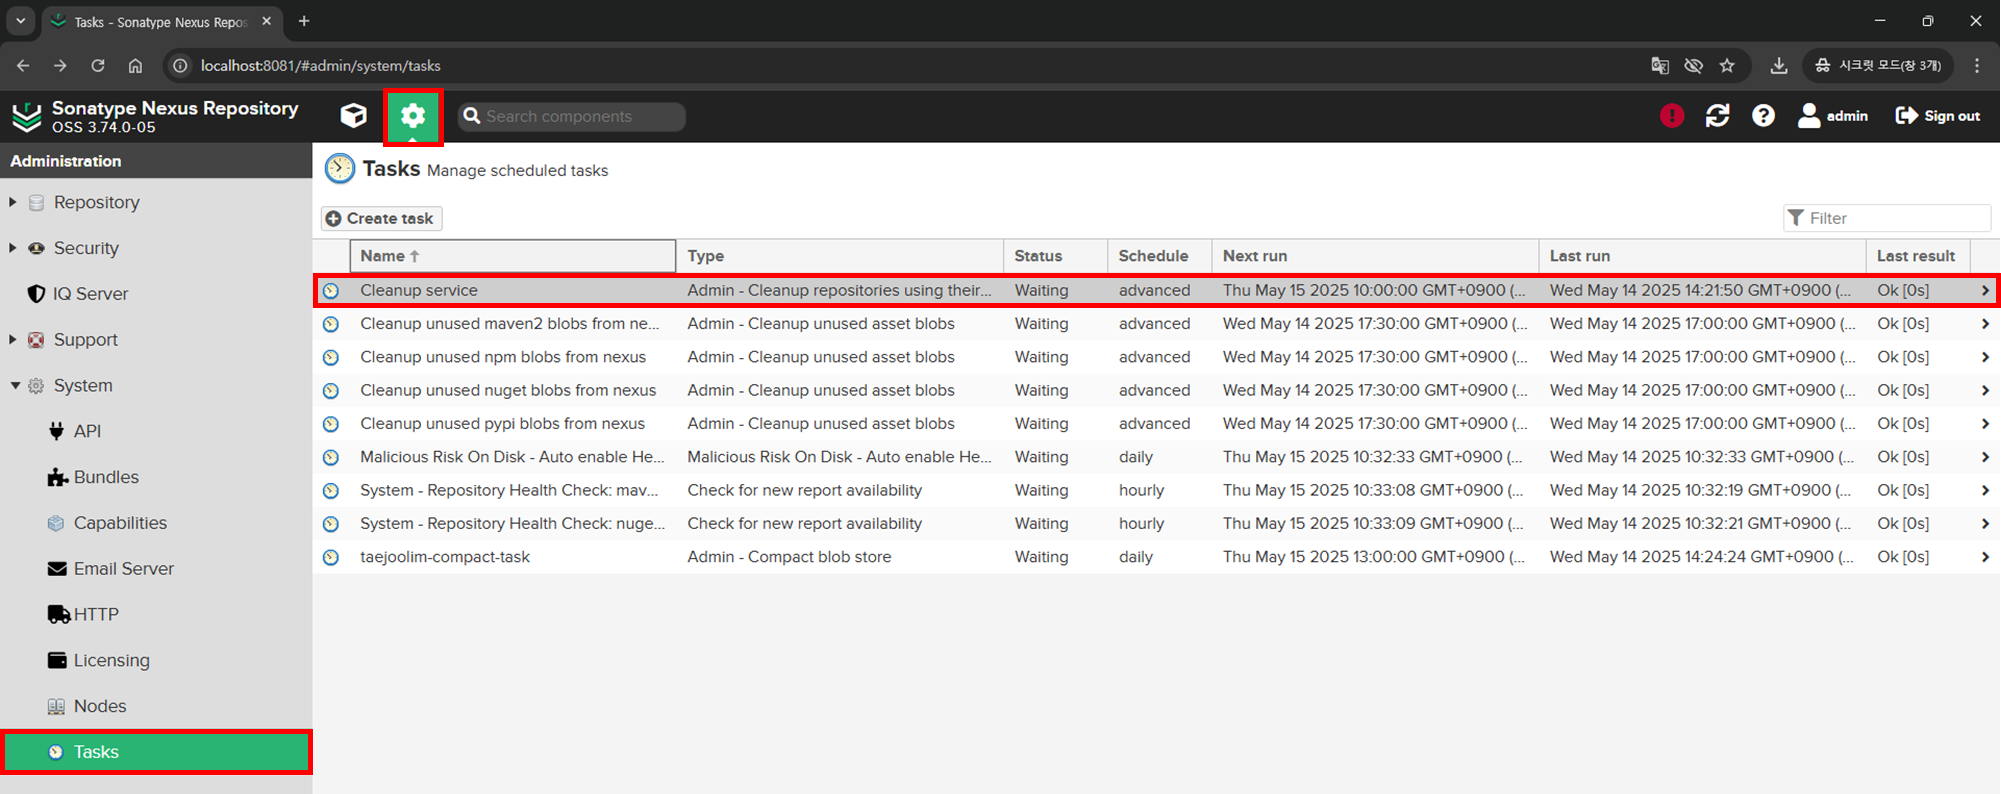Sort by the Name column header
The height and width of the screenshot is (794, 2001).
pos(513,256)
